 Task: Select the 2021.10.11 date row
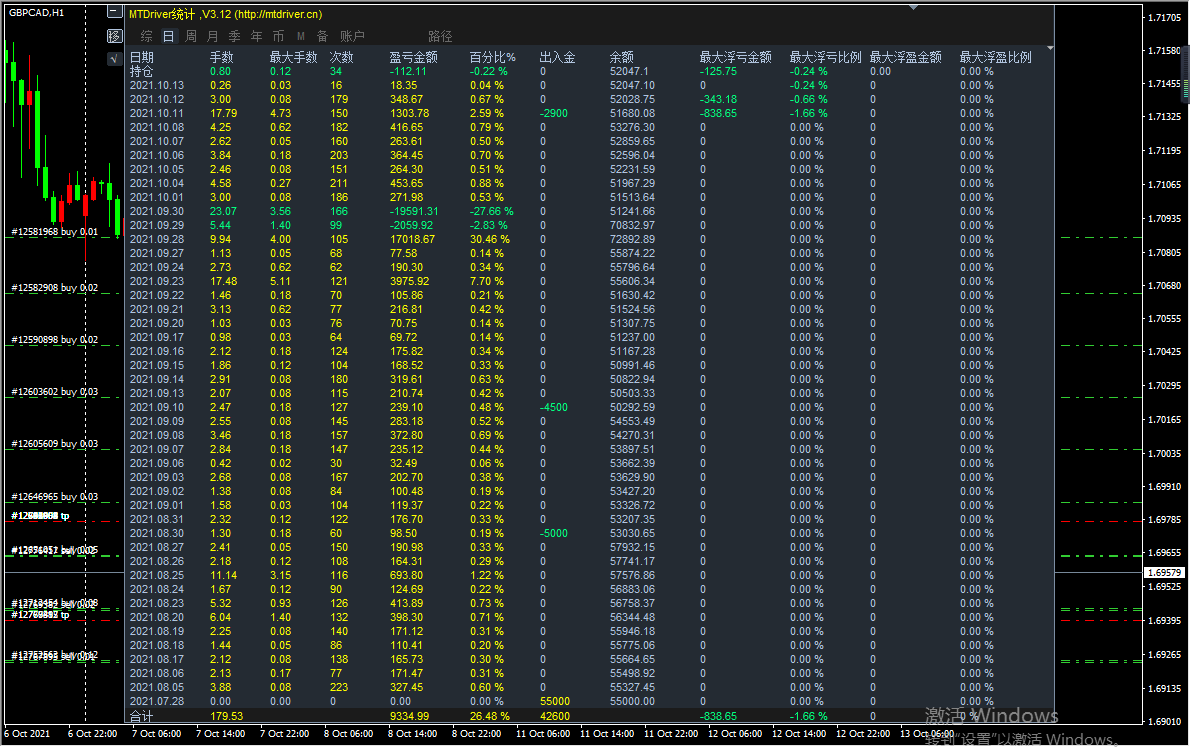[x=157, y=113]
